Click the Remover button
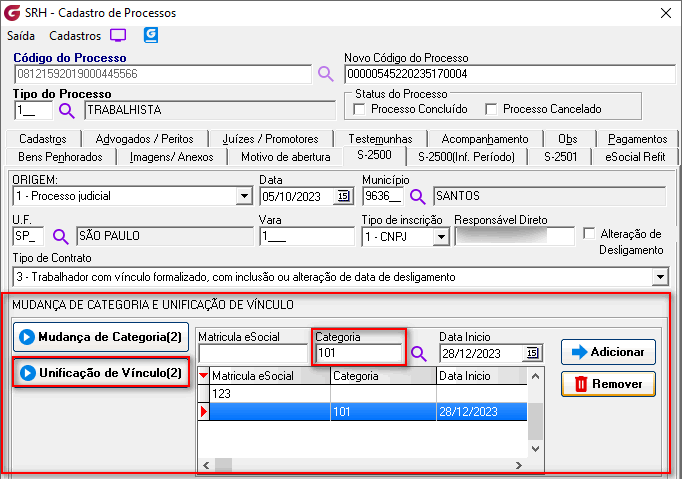Screen dimensions: 682x479 click(608, 383)
